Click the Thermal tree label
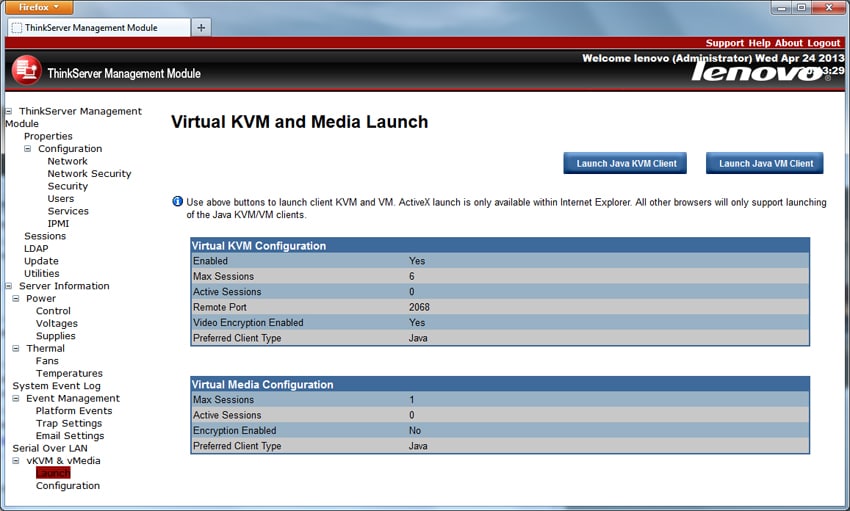 [x=46, y=348]
